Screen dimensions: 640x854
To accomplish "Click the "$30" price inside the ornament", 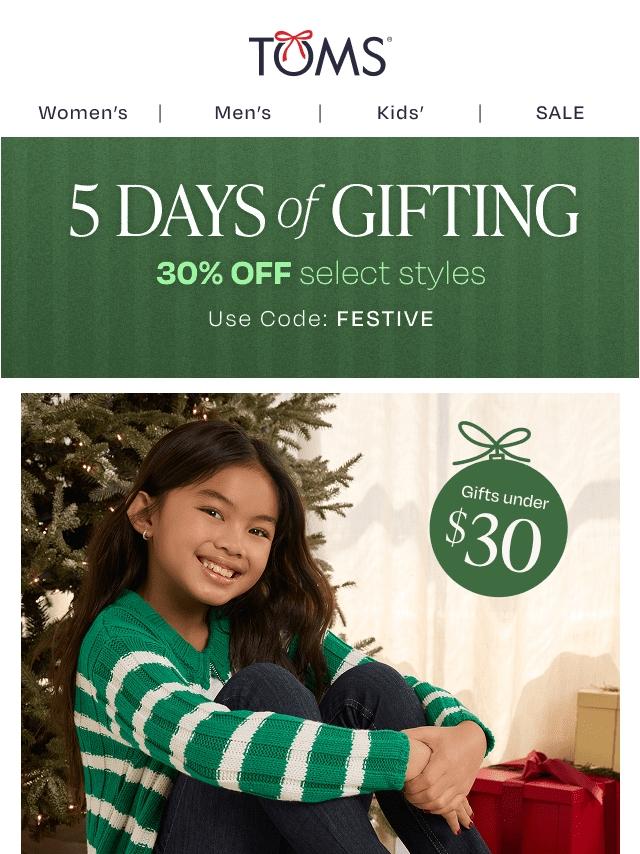I will click(x=493, y=542).
